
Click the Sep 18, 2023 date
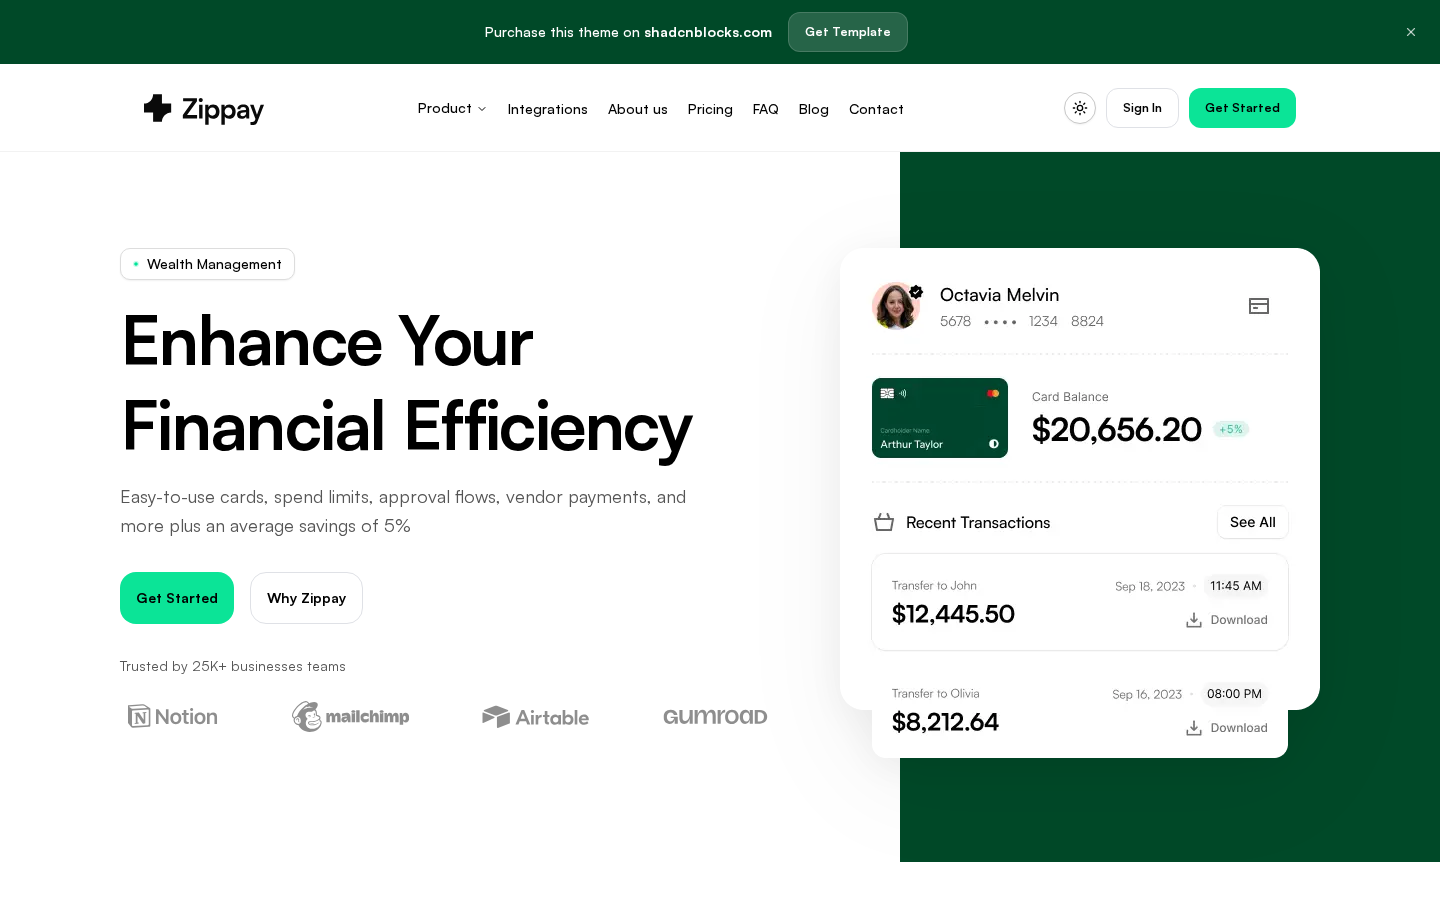point(1150,587)
